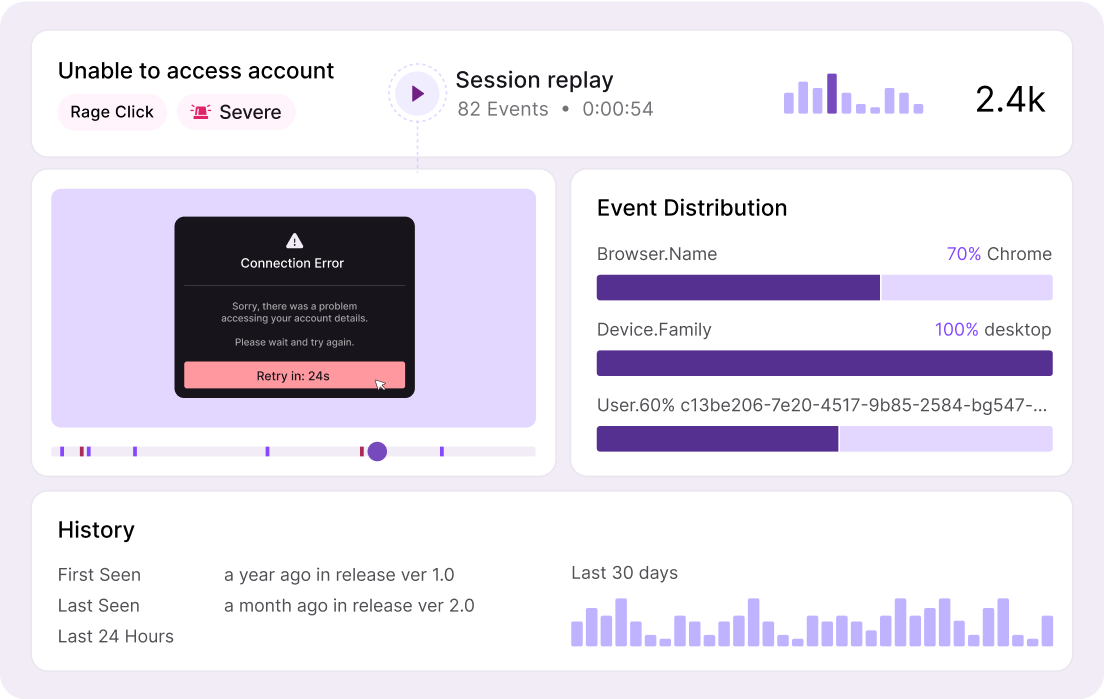Click the Severe severity badge
1104x699 pixels.
(237, 112)
